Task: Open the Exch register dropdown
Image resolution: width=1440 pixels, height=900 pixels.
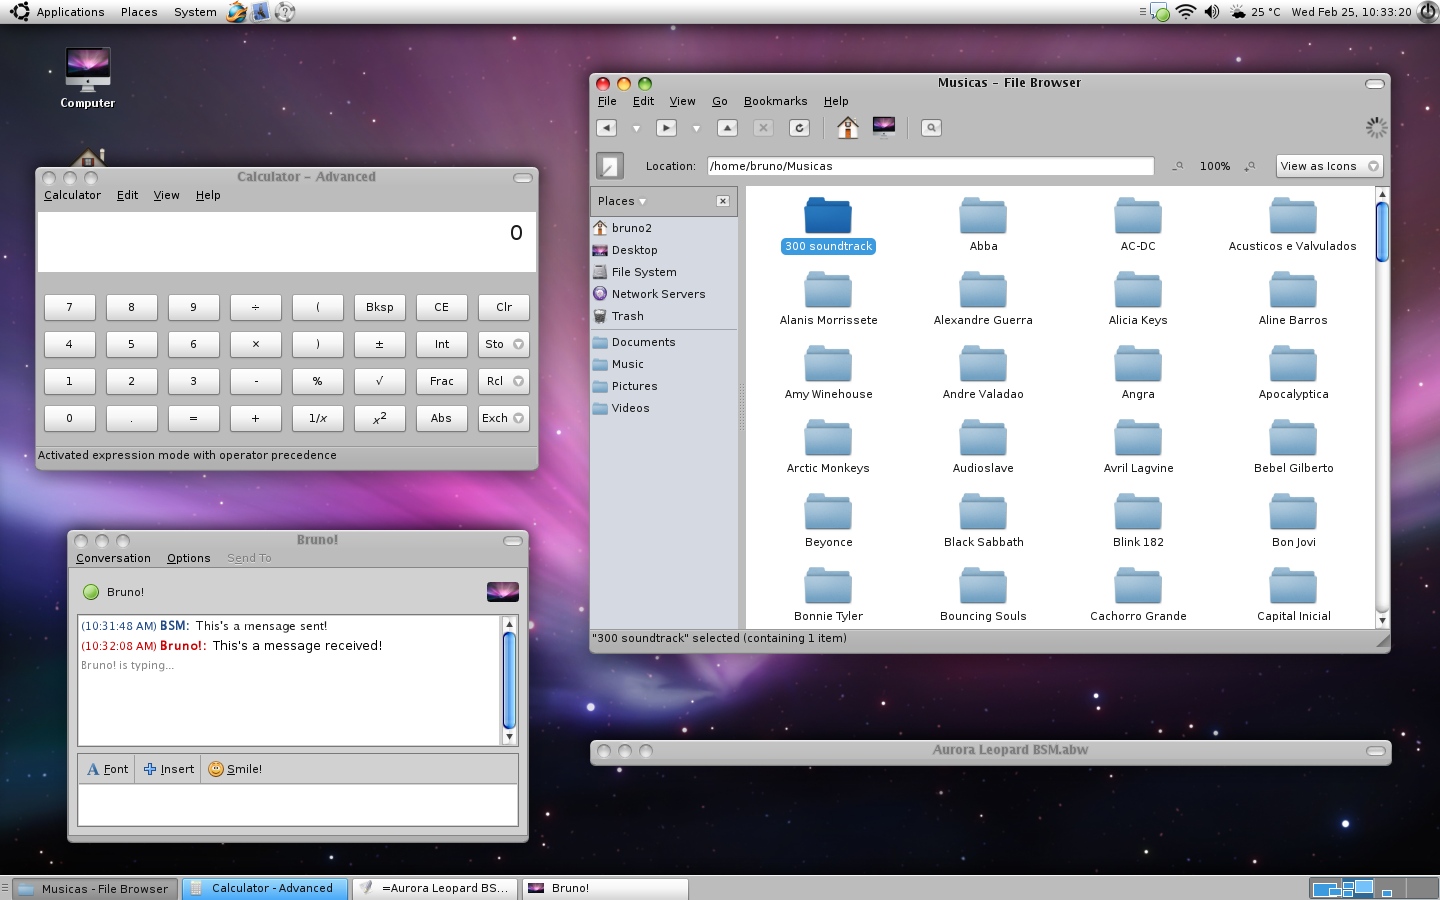Action: (x=504, y=418)
